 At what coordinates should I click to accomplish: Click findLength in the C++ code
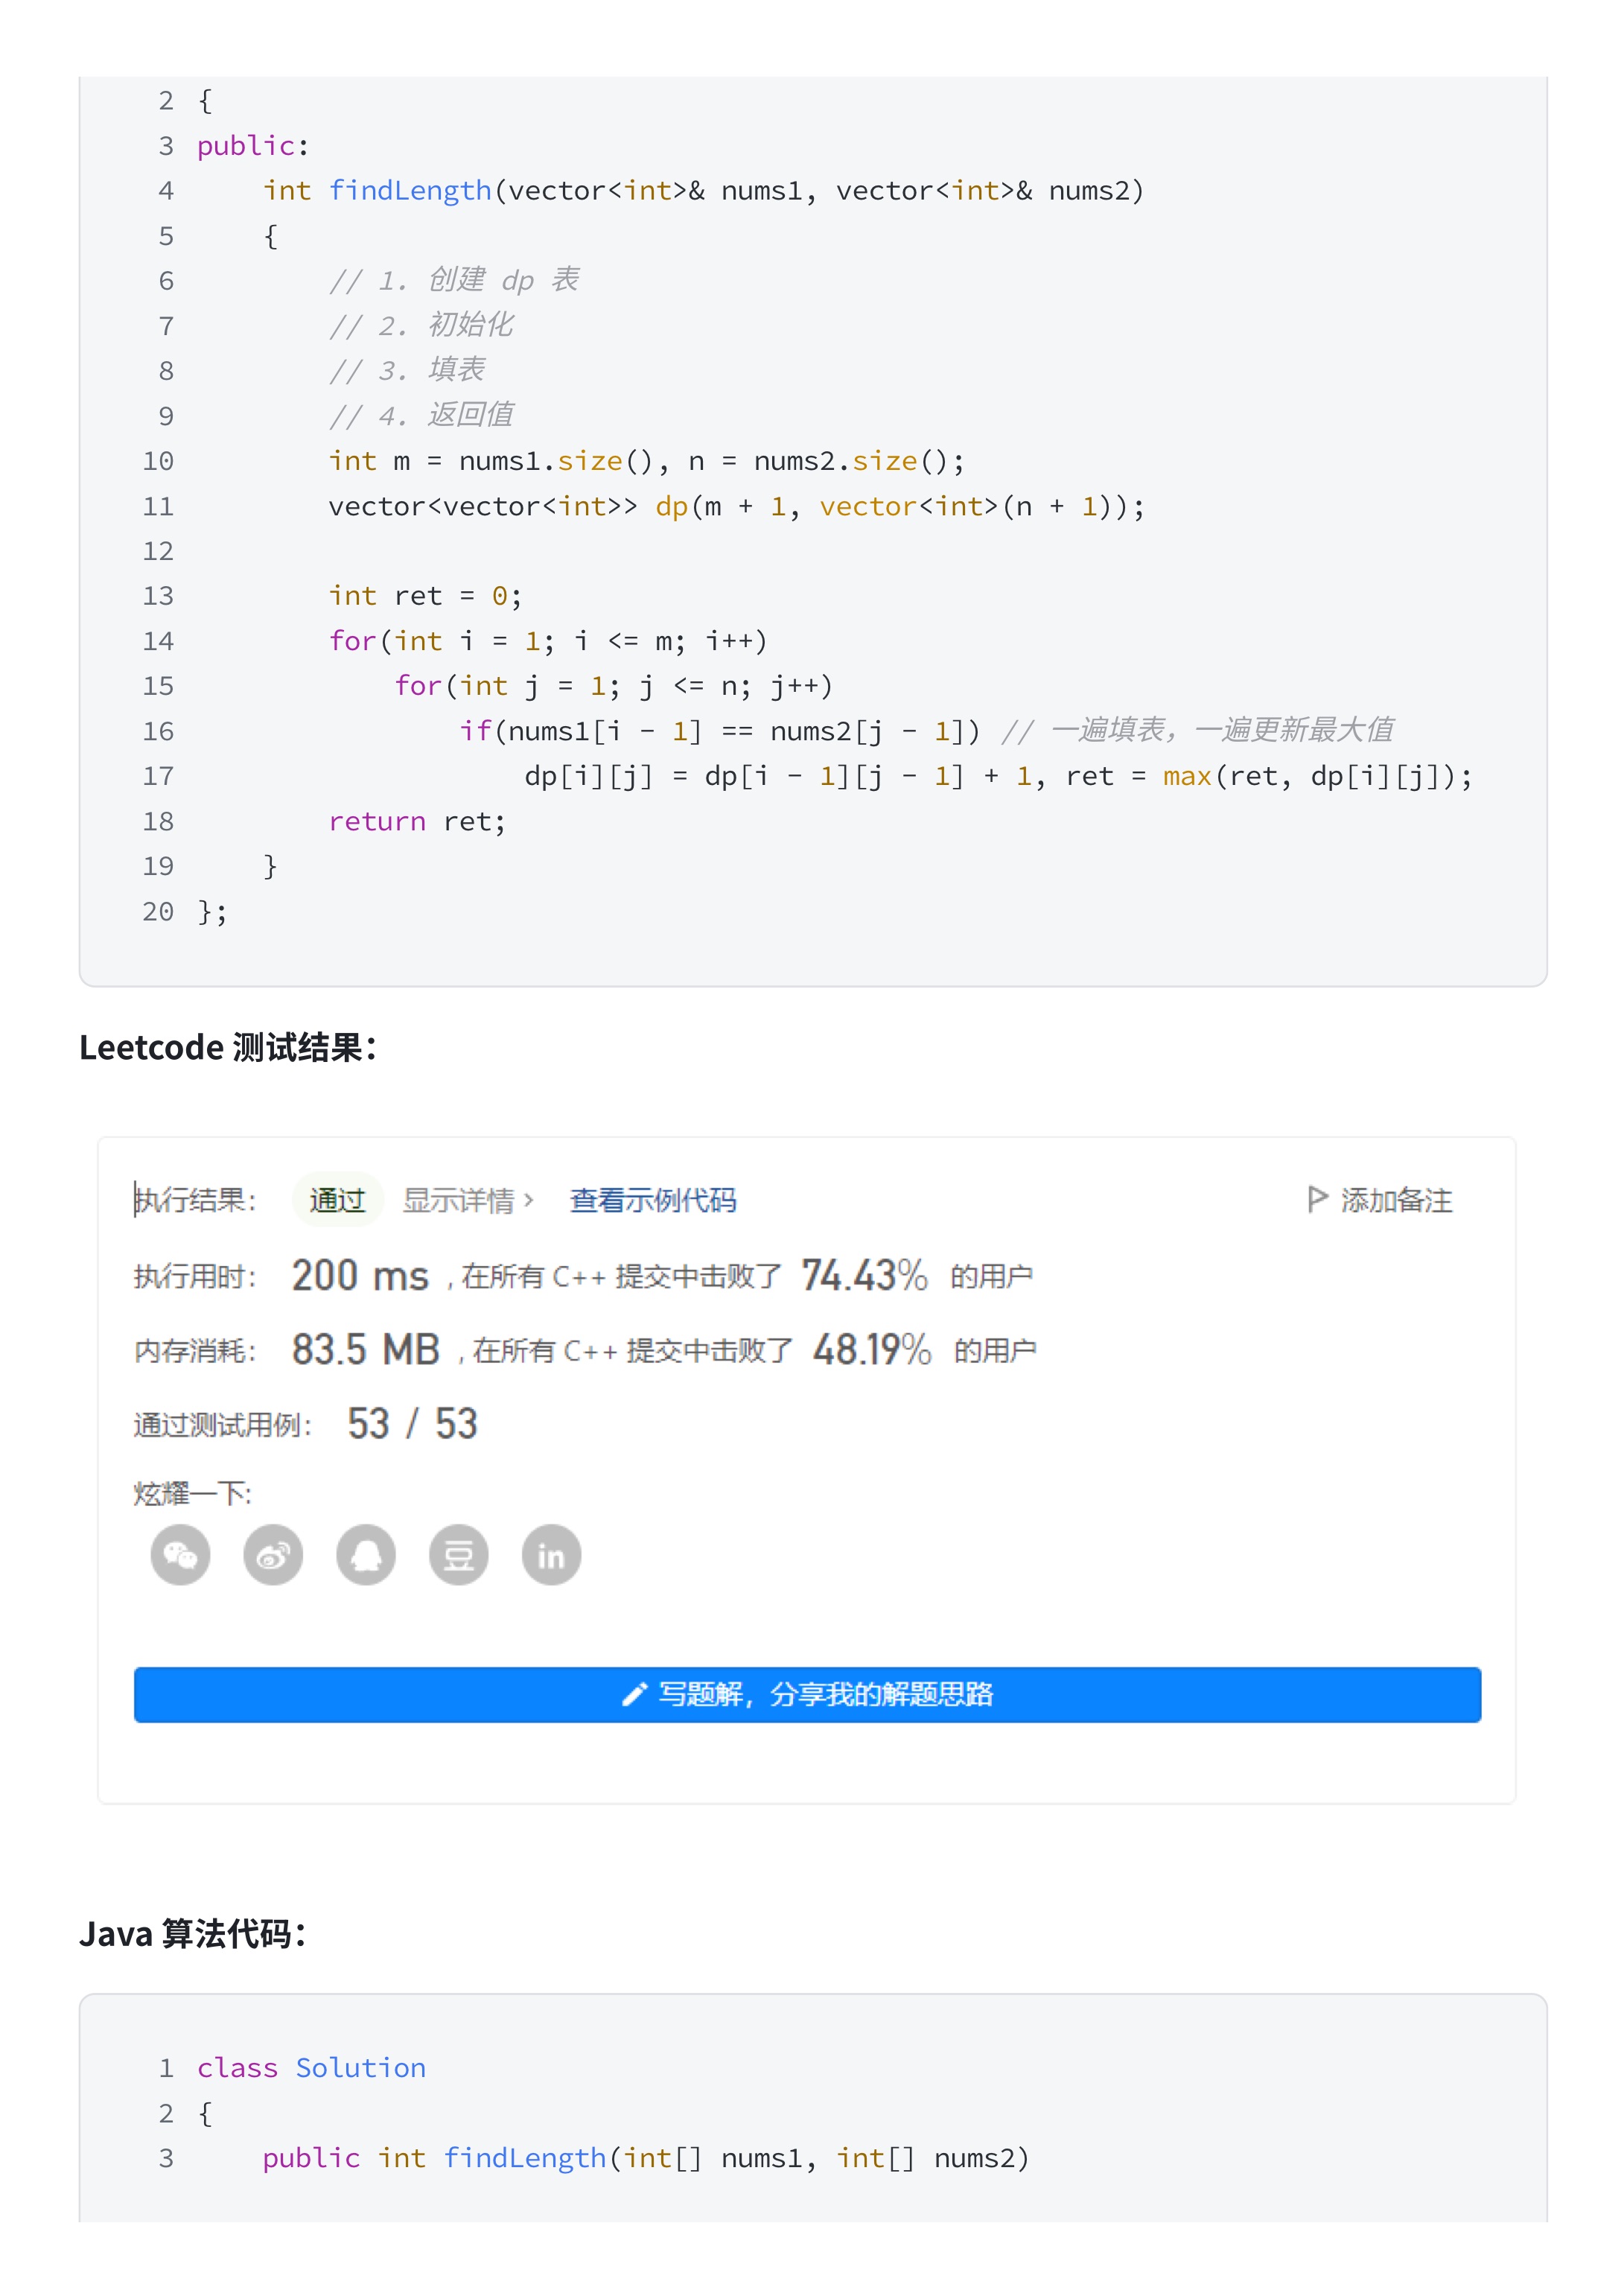410,190
